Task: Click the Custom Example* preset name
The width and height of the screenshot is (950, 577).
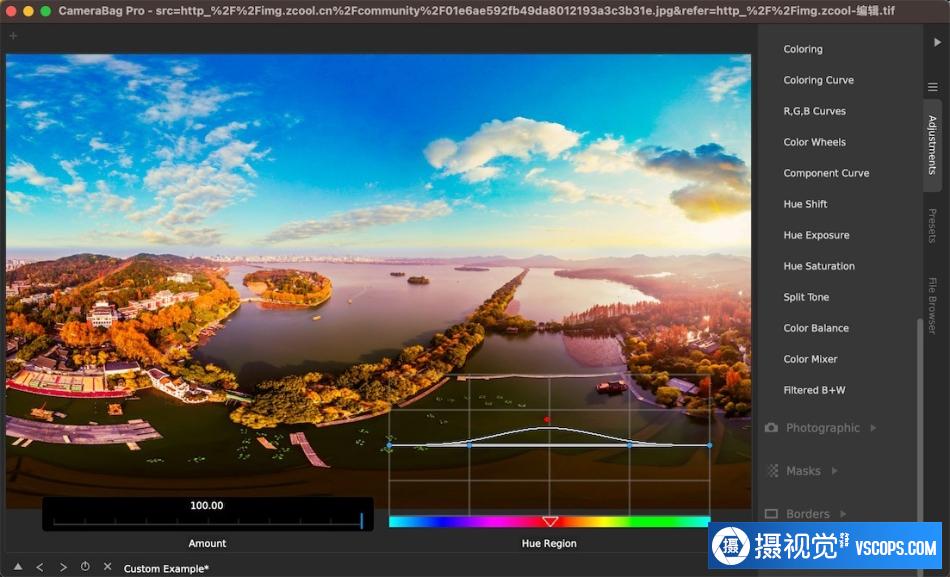Action: pyautogui.click(x=166, y=569)
